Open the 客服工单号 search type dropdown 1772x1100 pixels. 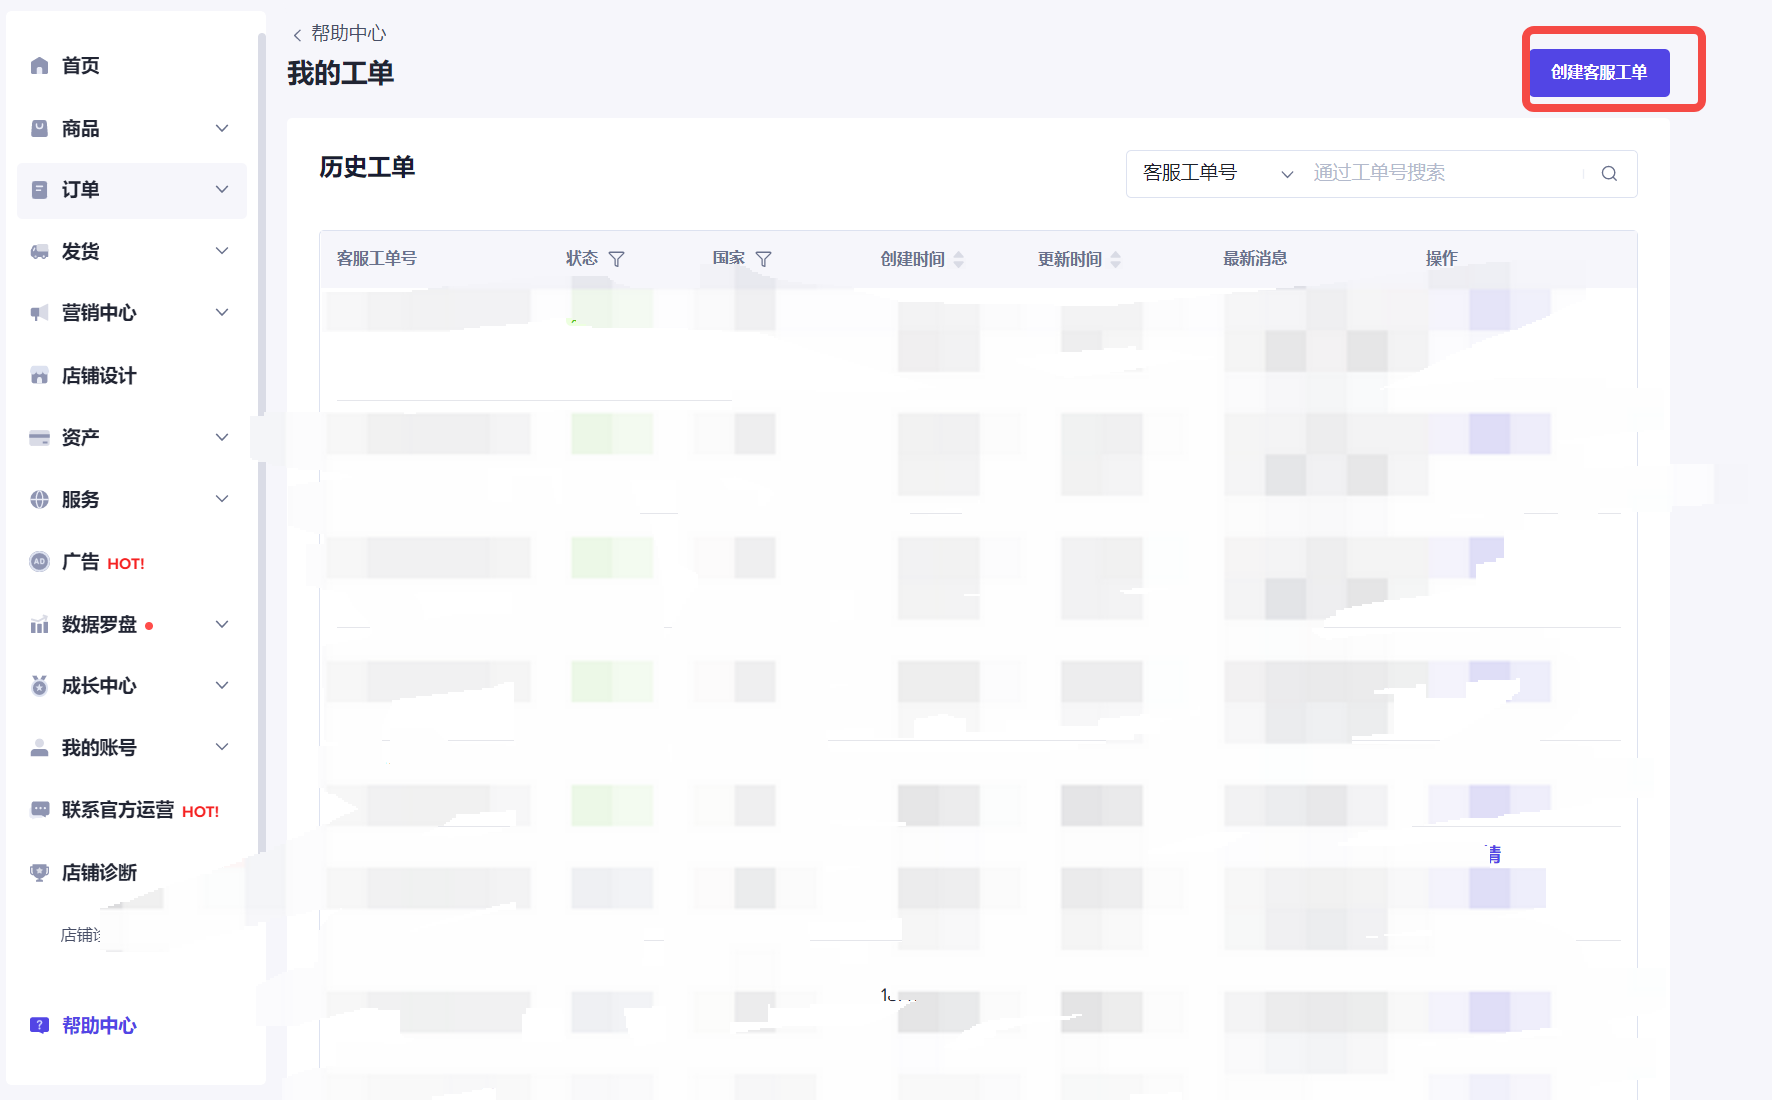point(1216,174)
